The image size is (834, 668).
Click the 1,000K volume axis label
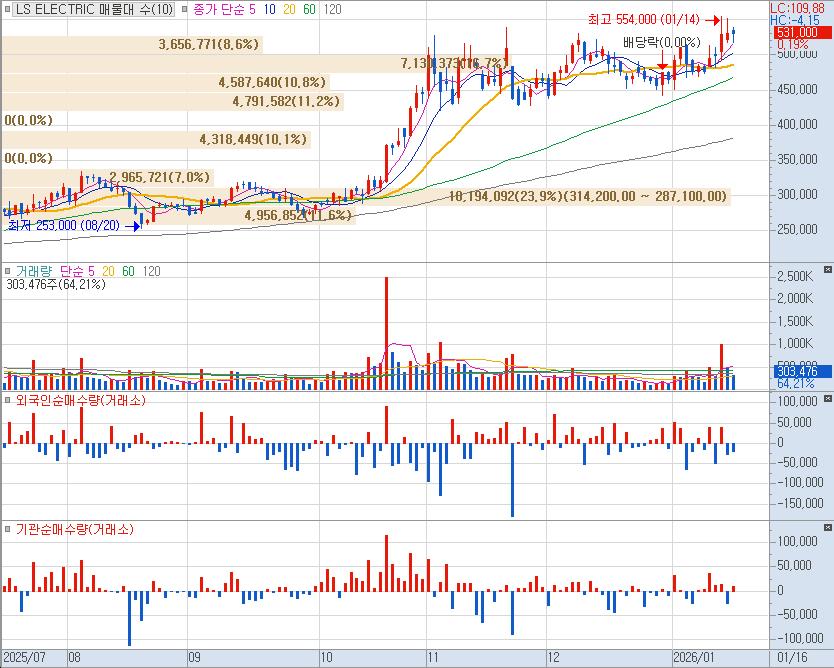(x=795, y=344)
